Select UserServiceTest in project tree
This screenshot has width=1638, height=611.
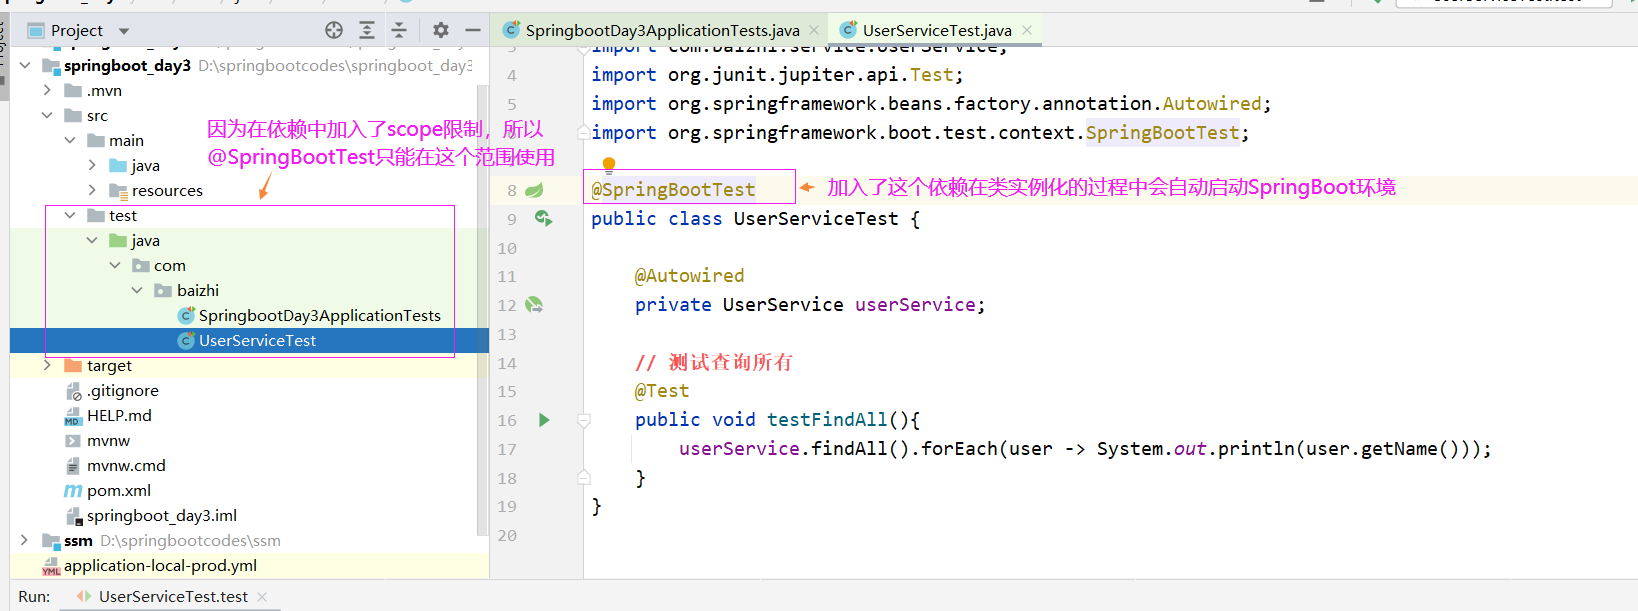(257, 341)
